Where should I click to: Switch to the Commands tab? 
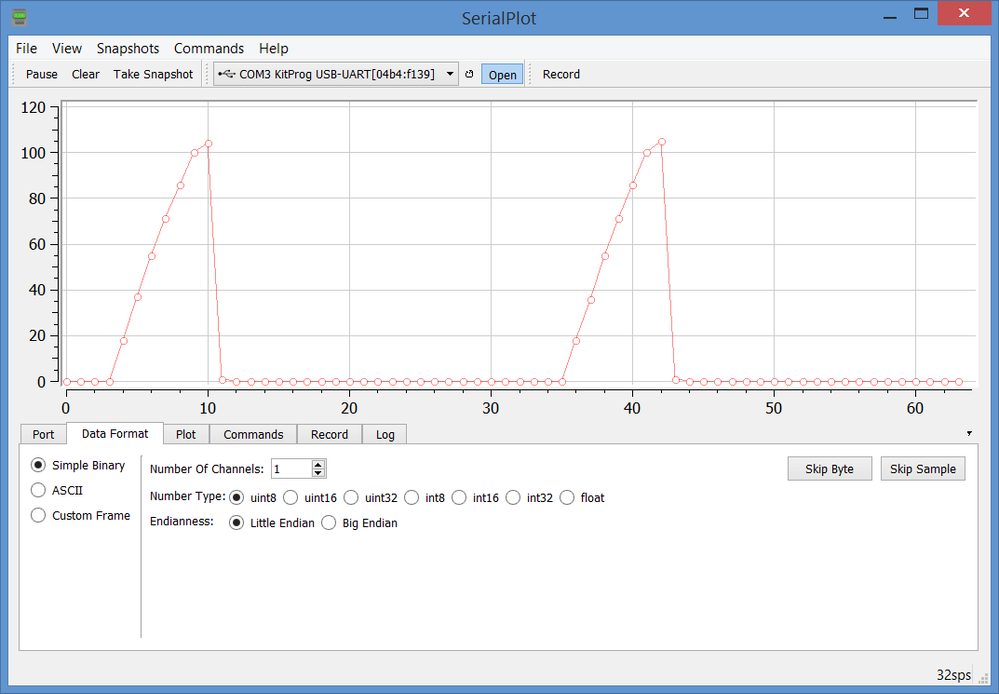pyautogui.click(x=254, y=435)
